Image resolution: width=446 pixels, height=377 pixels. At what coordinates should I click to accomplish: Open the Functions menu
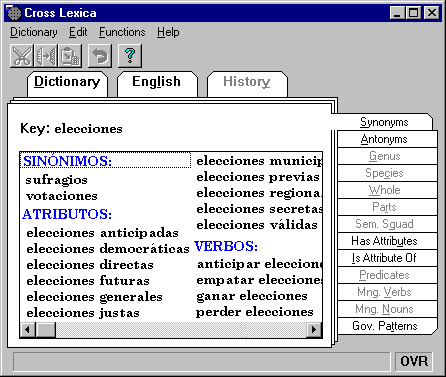(x=122, y=32)
